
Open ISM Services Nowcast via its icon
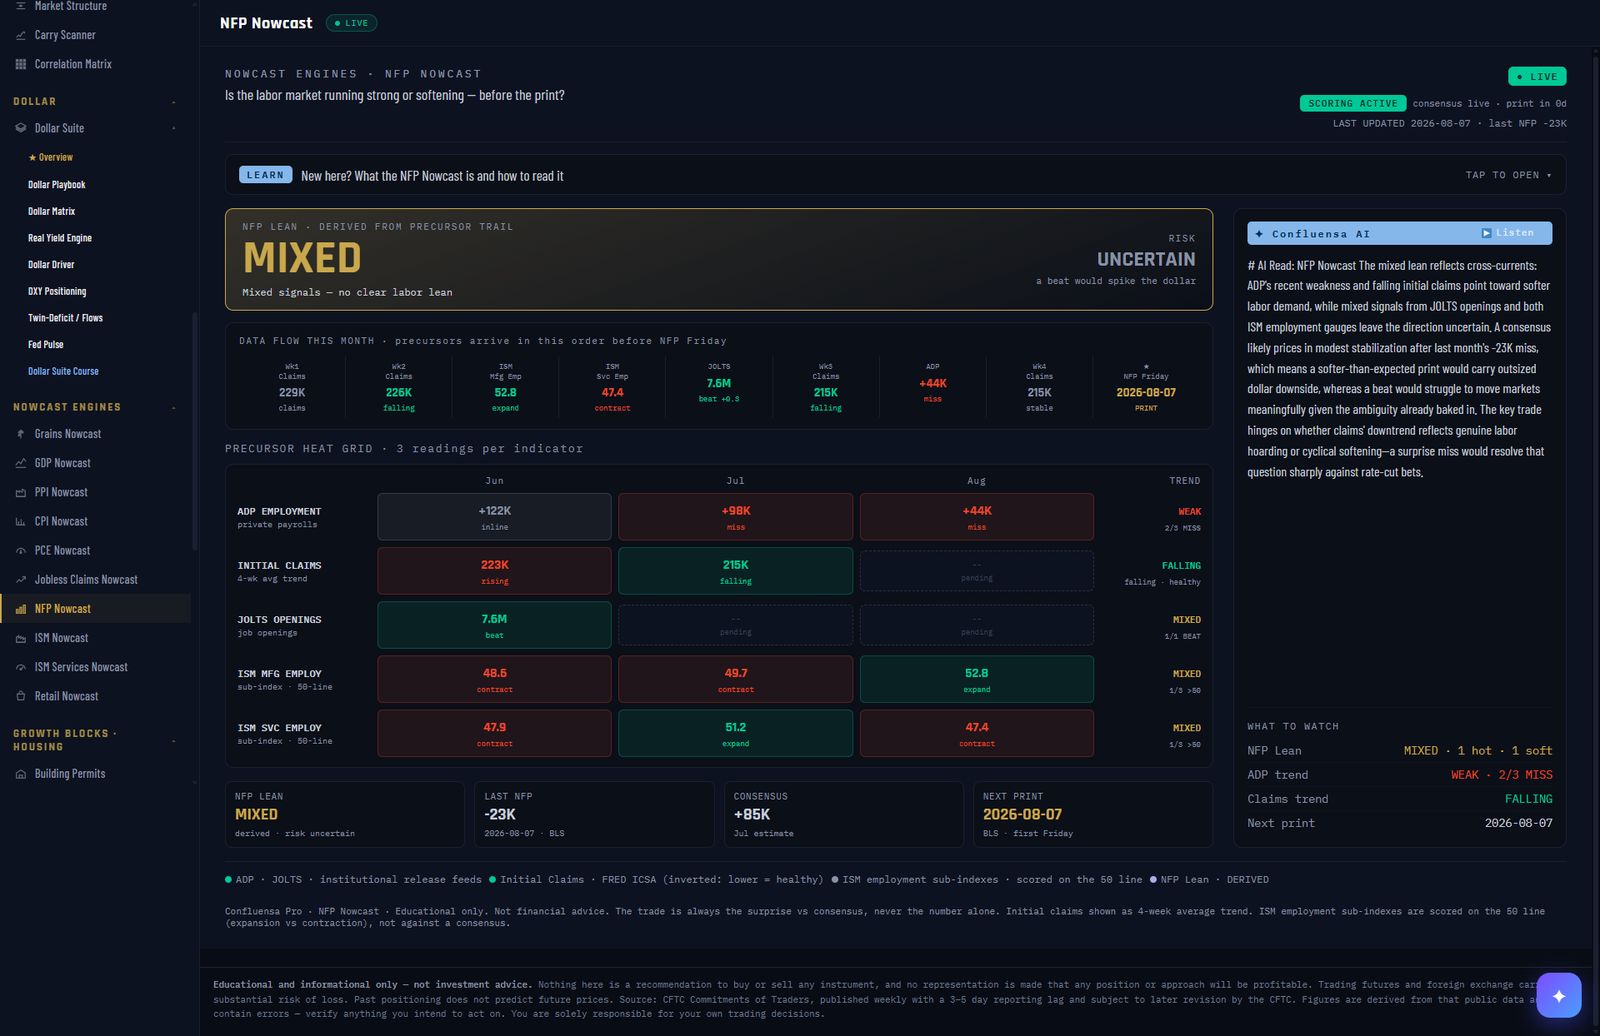pos(21,667)
